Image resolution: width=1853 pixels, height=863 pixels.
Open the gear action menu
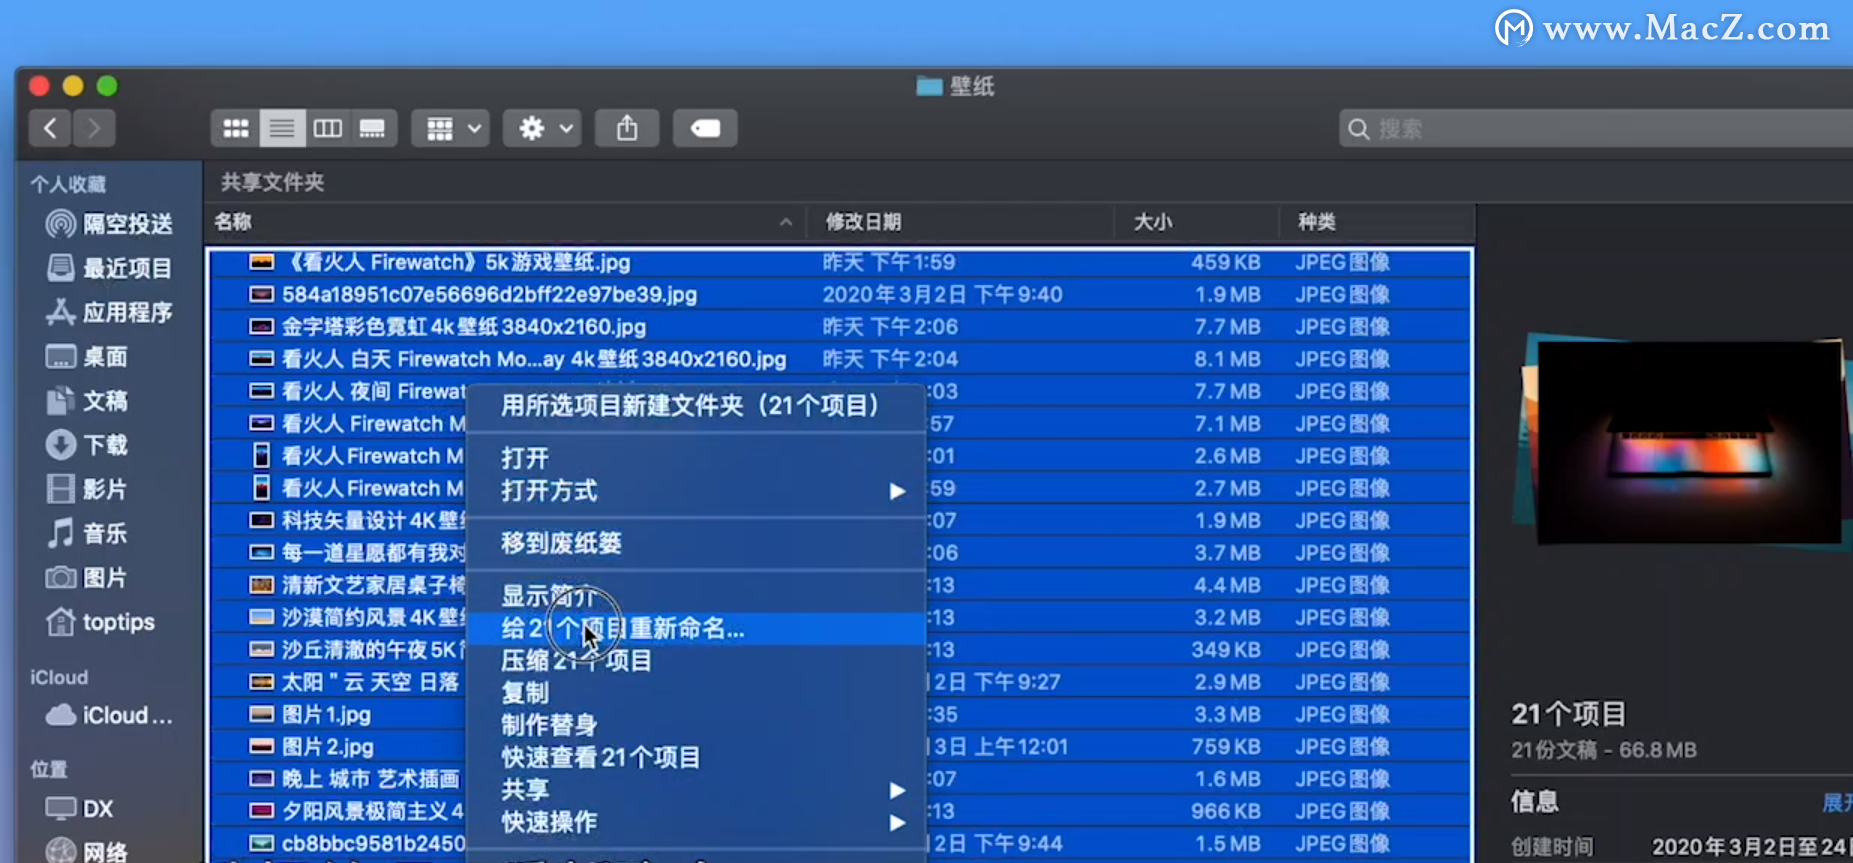pyautogui.click(x=542, y=128)
